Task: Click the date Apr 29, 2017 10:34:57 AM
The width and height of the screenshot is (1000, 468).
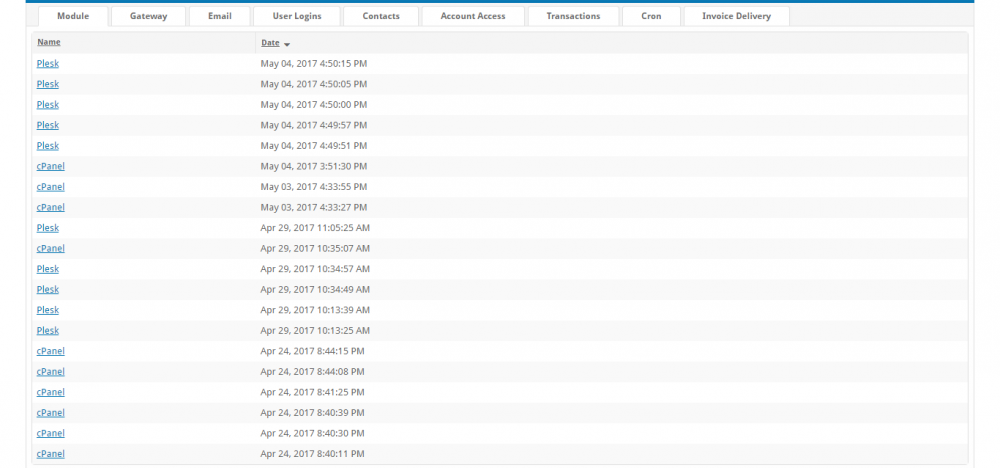Action: [x=315, y=269]
